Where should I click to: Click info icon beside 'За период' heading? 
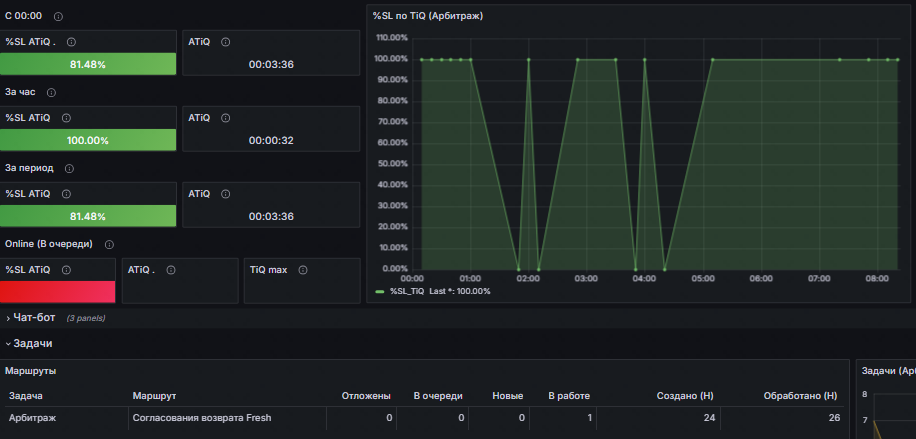69,168
